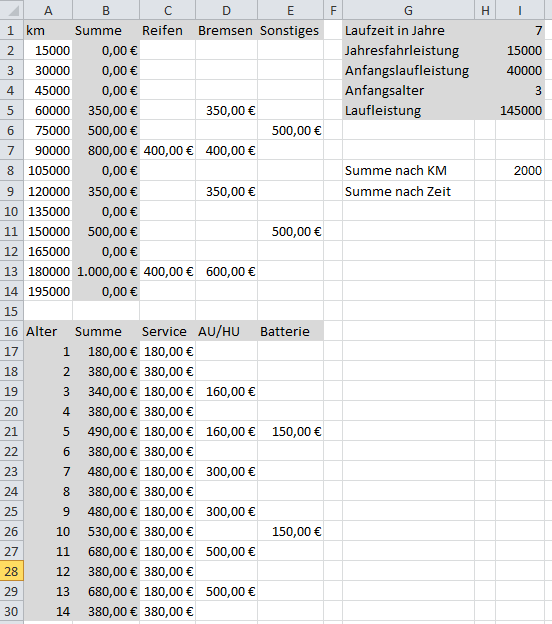
Task: Select the Anfangslaufleistung value 40000
Action: click(x=520, y=70)
